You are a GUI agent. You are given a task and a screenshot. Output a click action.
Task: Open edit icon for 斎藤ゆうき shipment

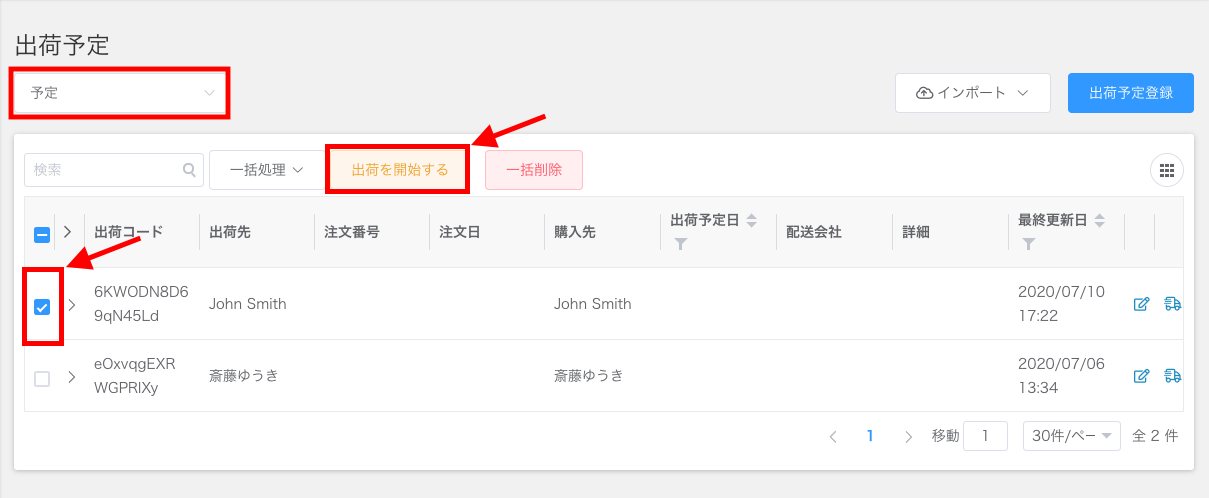1141,376
